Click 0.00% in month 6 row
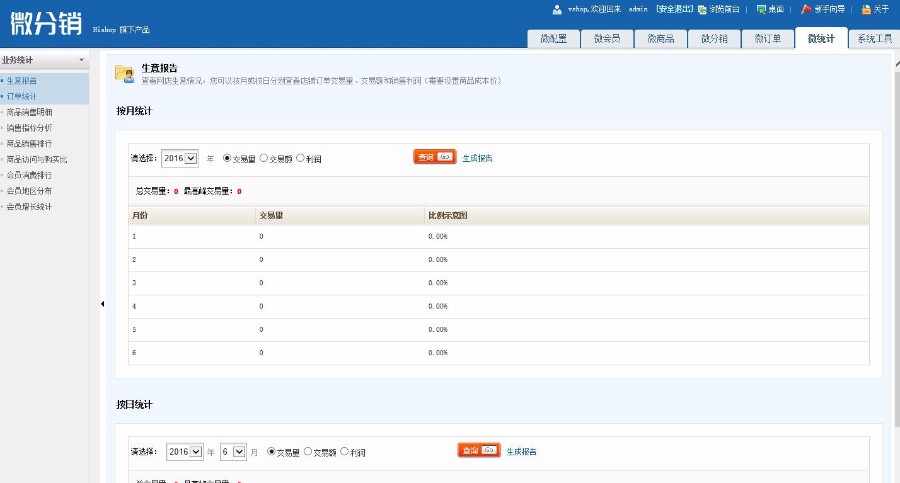 point(437,353)
